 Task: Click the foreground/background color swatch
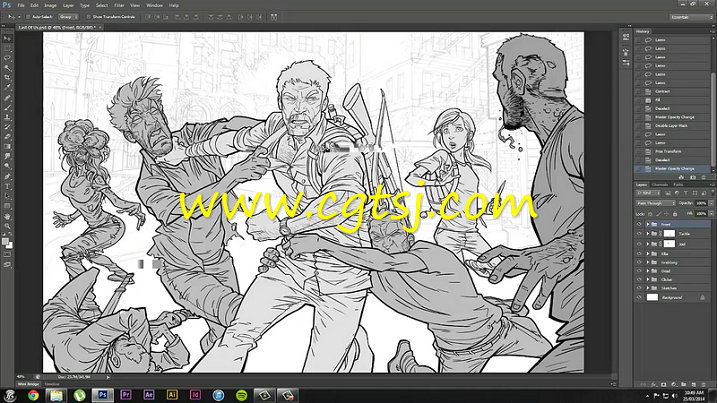7,242
